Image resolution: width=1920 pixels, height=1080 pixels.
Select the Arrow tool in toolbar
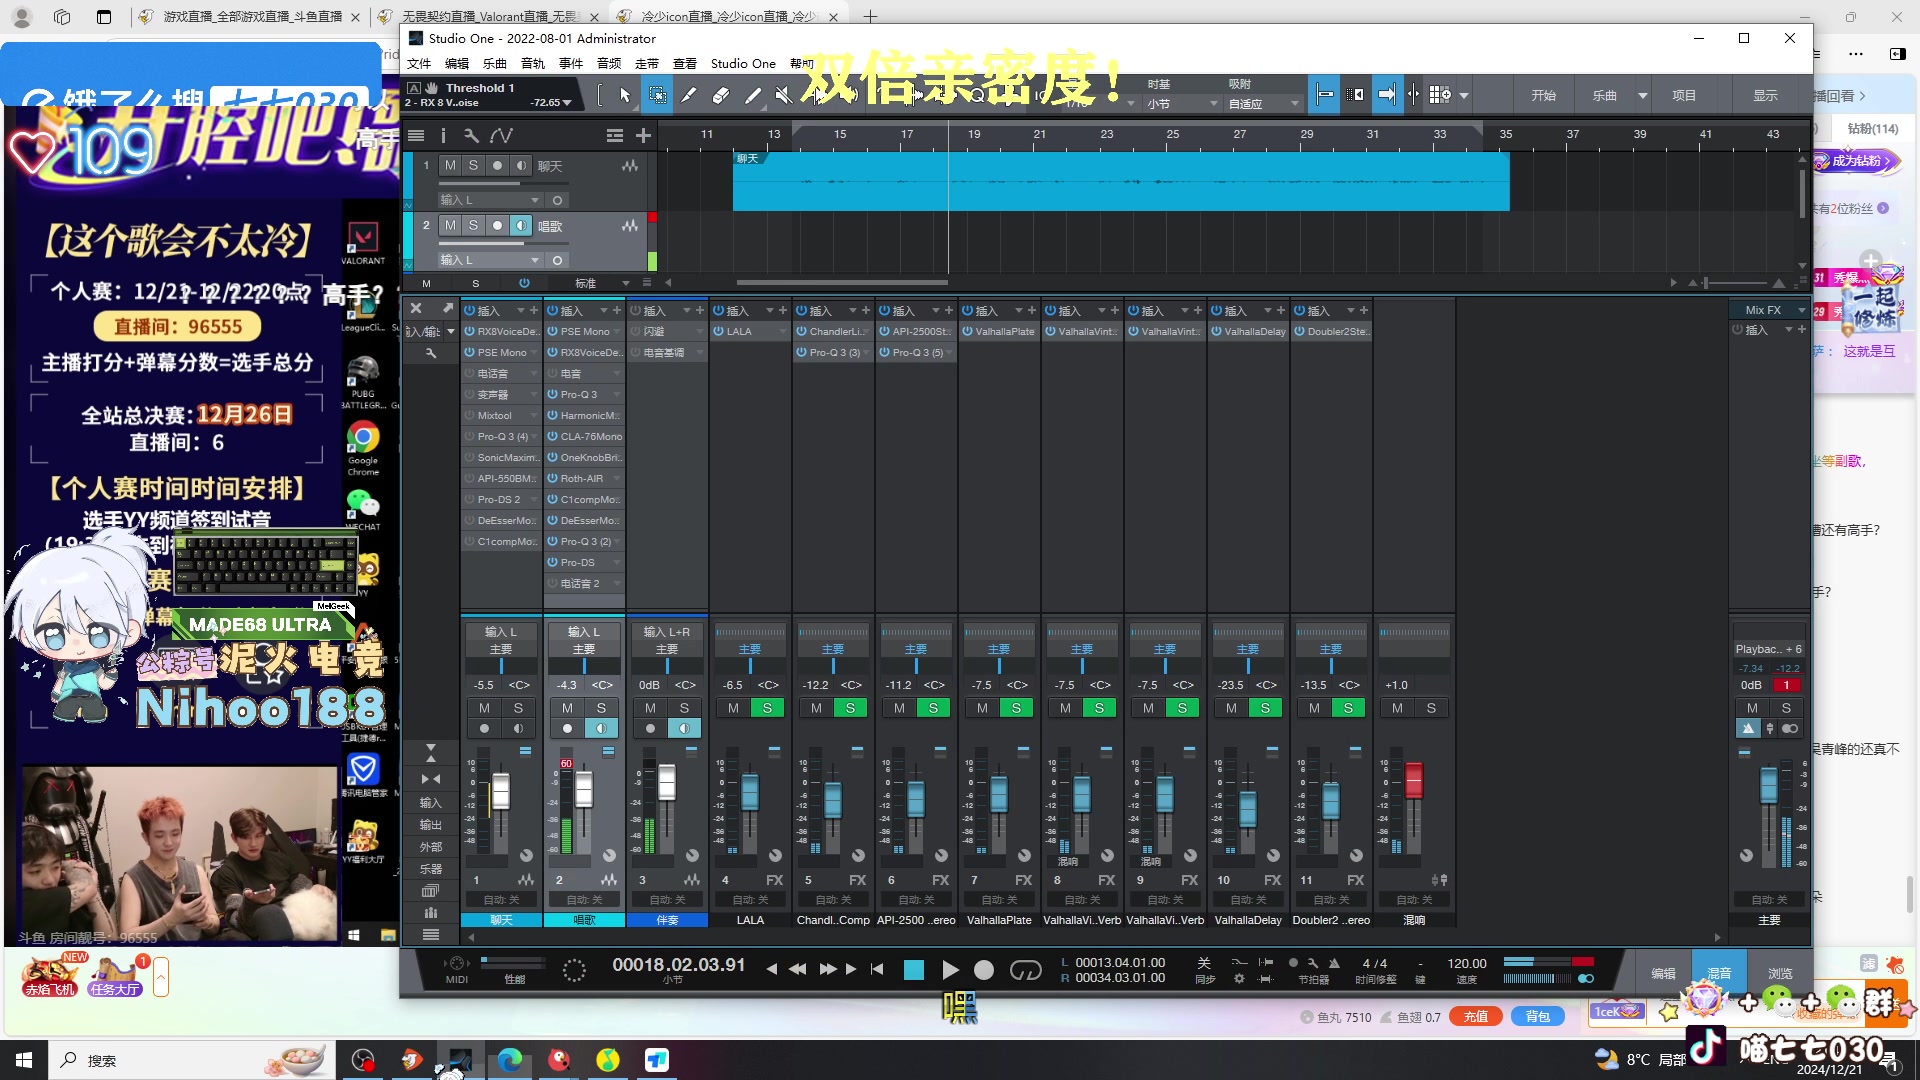625,95
